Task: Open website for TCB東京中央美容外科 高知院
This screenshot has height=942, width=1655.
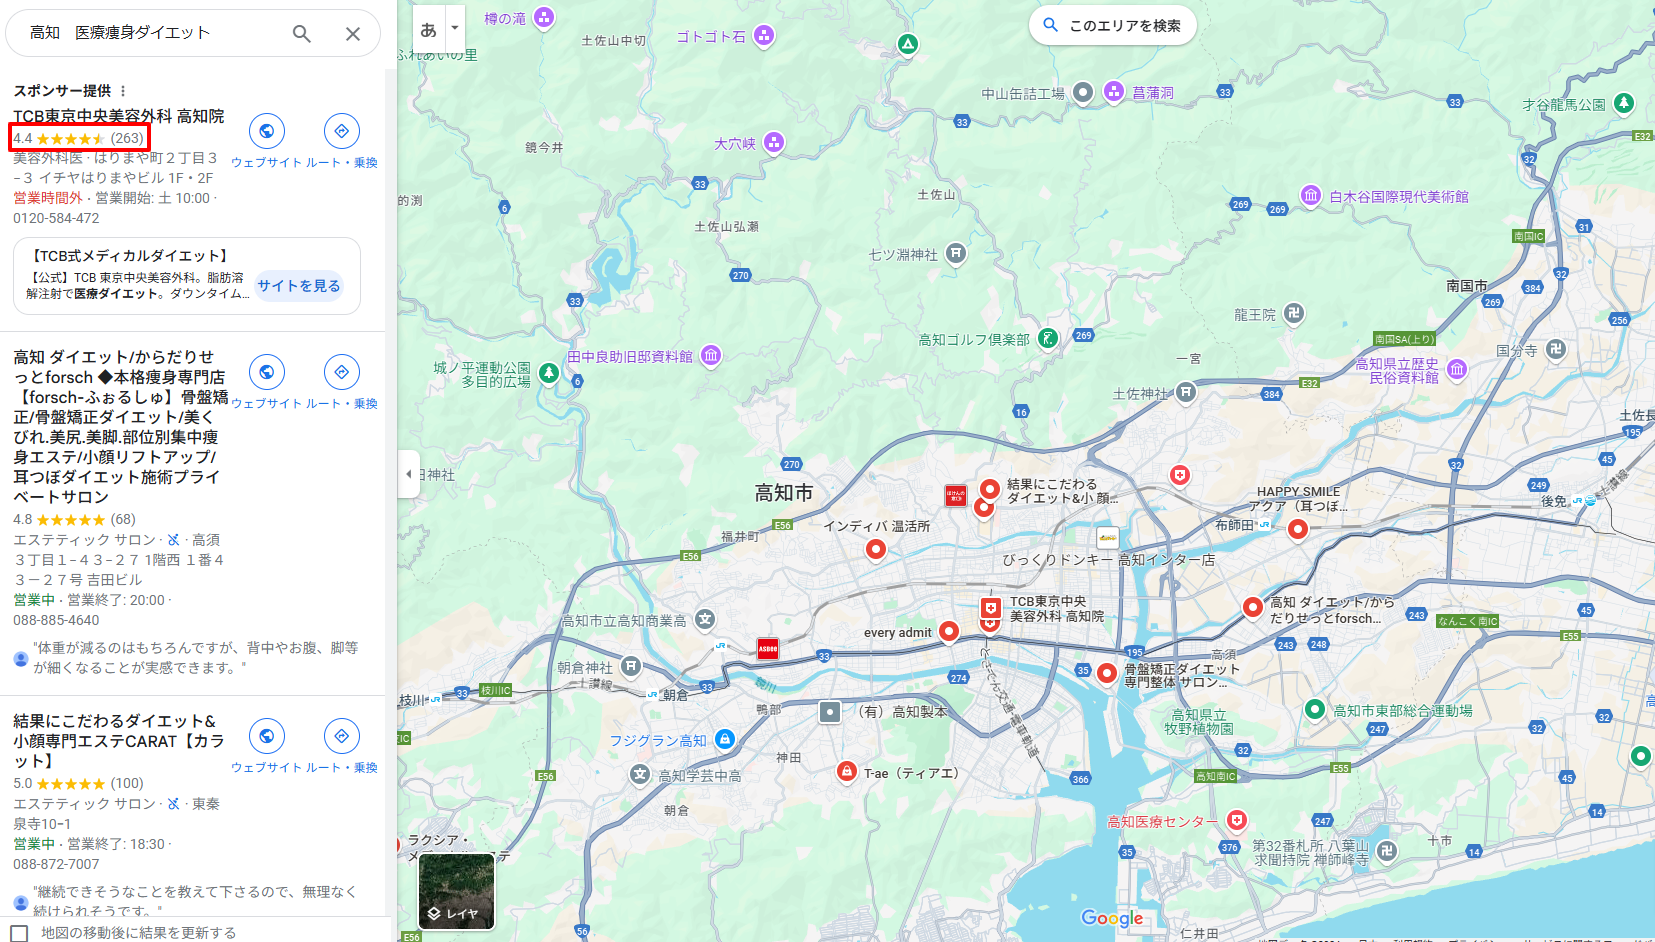Action: pos(267,131)
